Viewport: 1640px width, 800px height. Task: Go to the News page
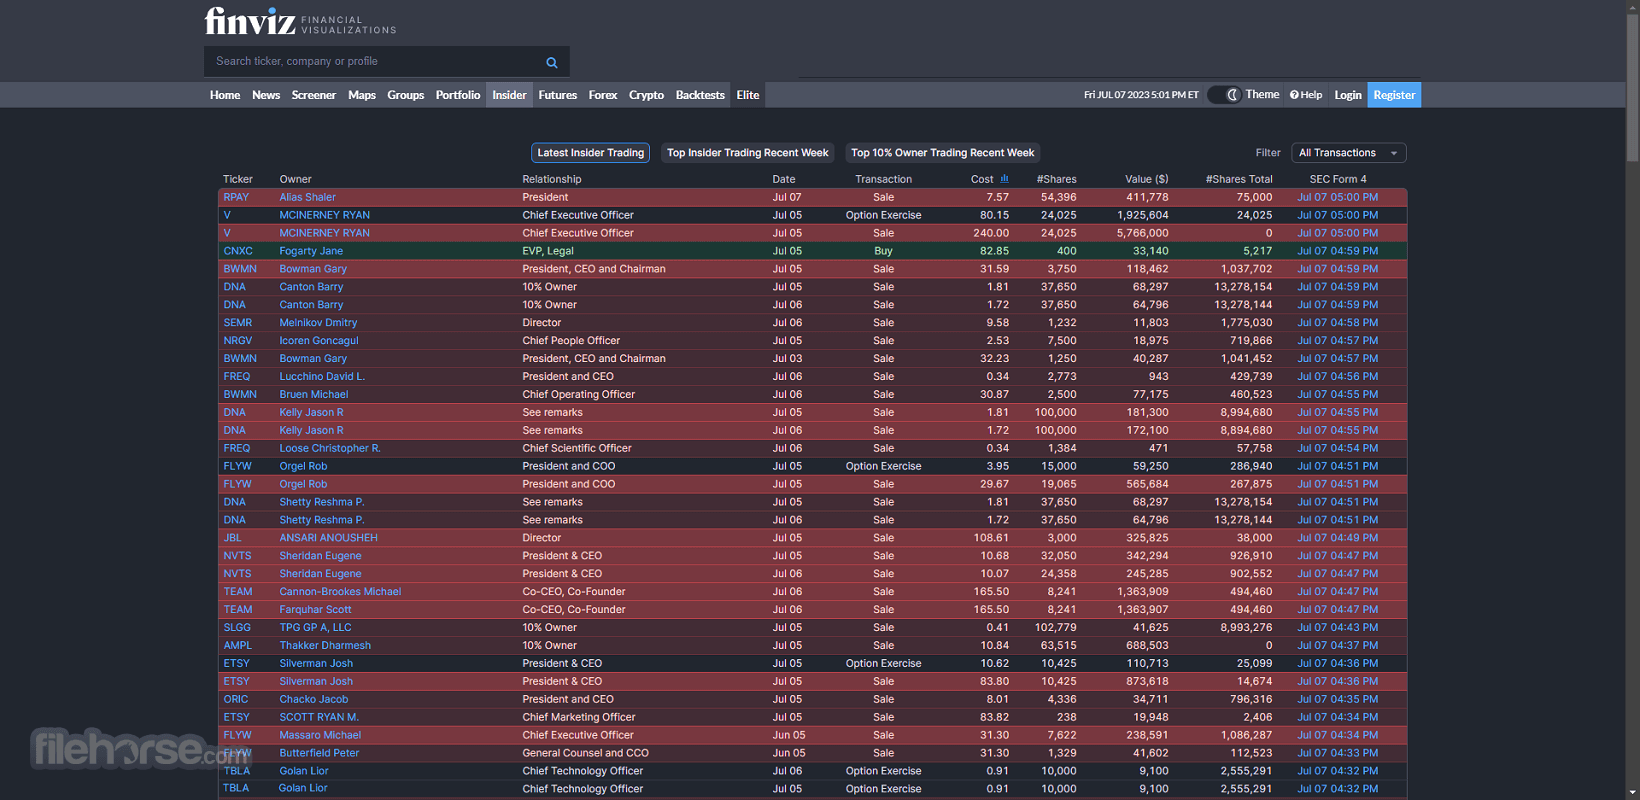pyautogui.click(x=266, y=95)
